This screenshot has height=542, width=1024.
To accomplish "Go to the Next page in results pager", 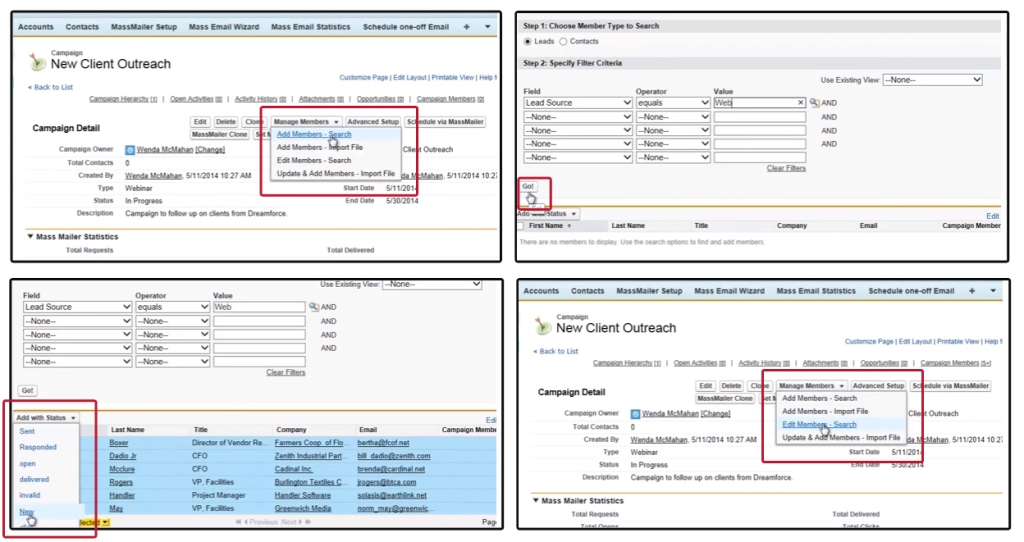I will (x=289, y=522).
